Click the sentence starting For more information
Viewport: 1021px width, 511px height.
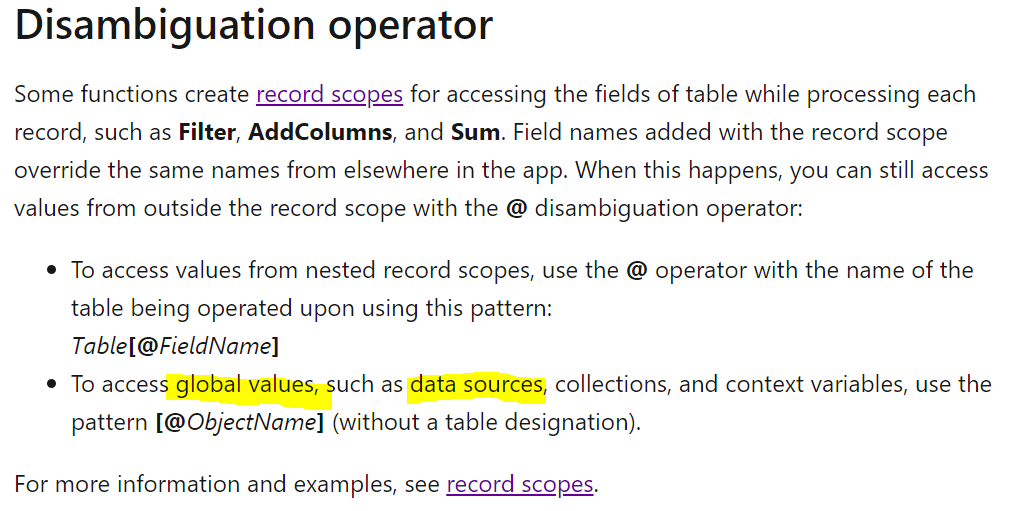pyautogui.click(x=306, y=485)
